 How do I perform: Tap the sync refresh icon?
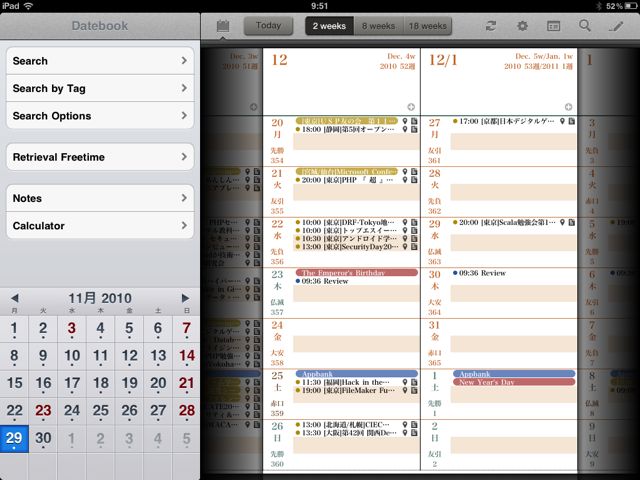point(491,26)
